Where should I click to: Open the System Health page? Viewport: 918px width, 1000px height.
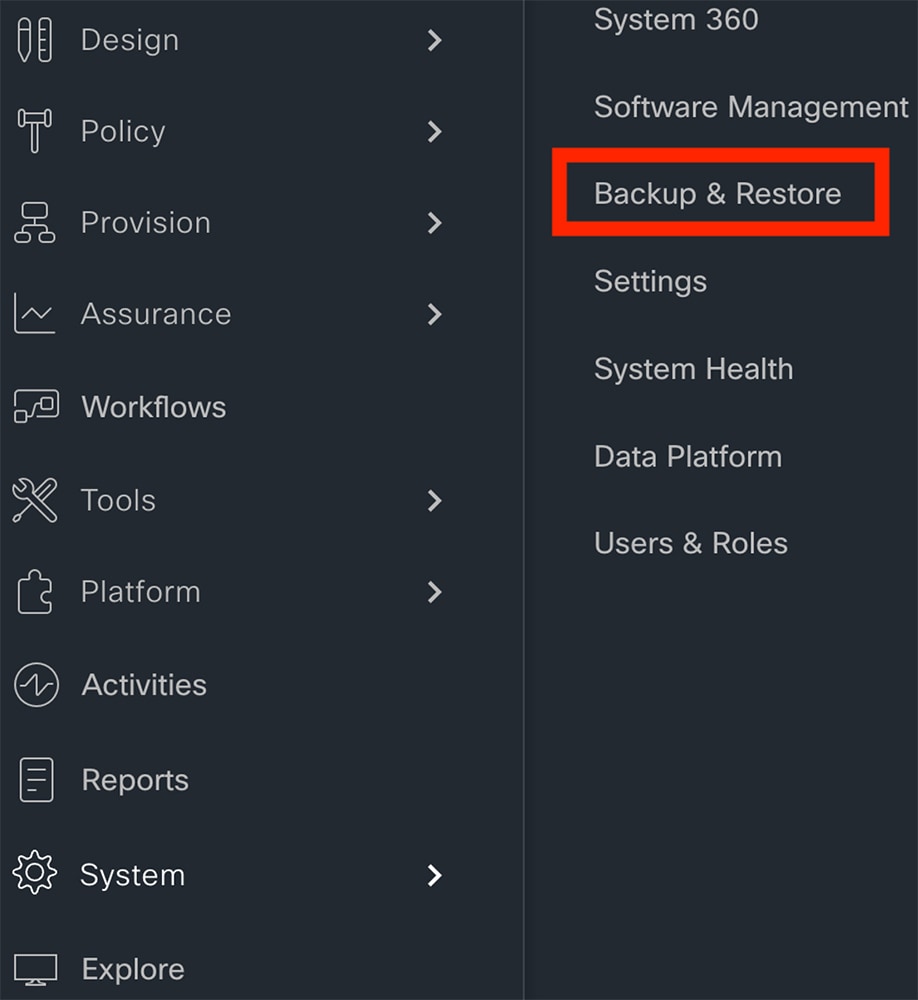pos(693,369)
